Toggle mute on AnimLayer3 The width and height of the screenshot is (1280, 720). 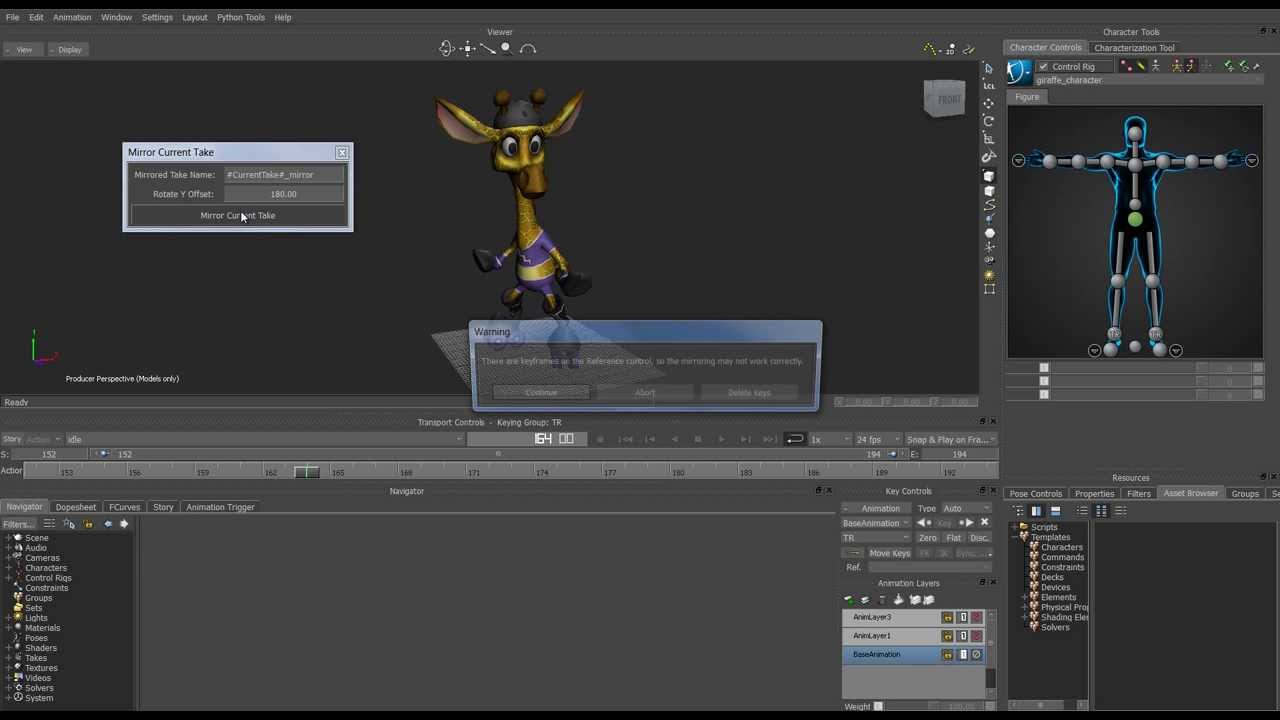pyautogui.click(x=977, y=618)
